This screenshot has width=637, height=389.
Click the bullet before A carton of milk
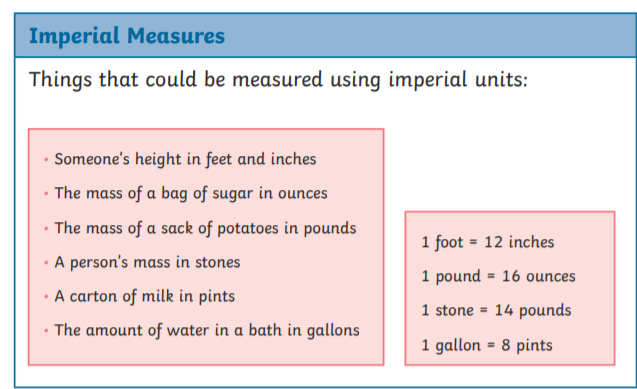coord(46,297)
